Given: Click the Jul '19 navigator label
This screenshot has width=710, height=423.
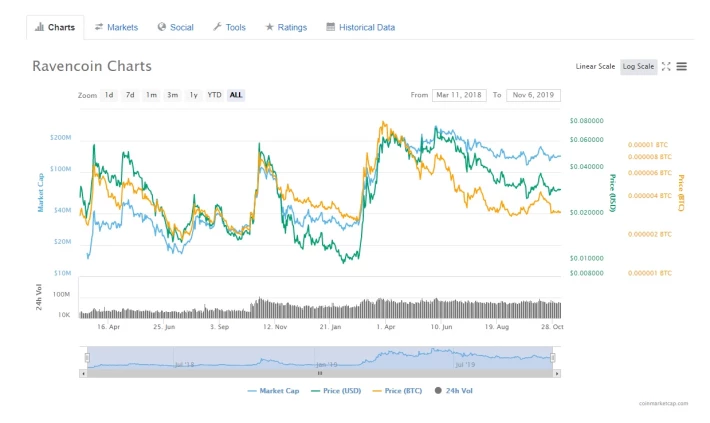Looking at the screenshot, I should point(465,365).
